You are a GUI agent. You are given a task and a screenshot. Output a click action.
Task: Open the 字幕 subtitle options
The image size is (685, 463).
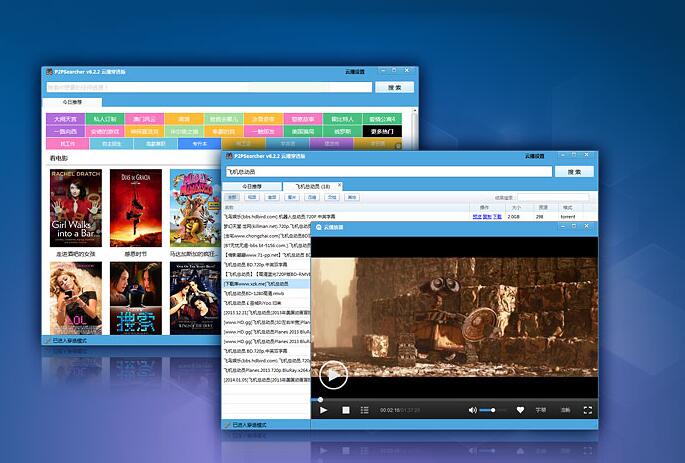pos(541,410)
